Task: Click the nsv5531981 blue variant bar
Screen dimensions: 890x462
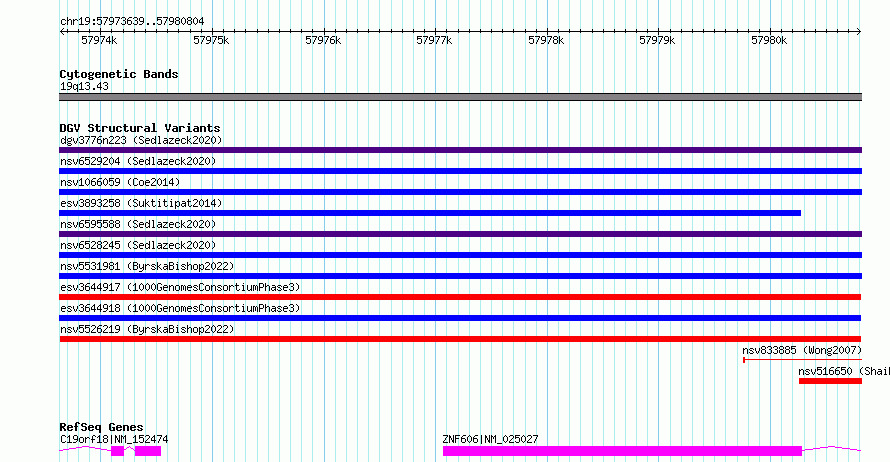Action: (x=460, y=276)
